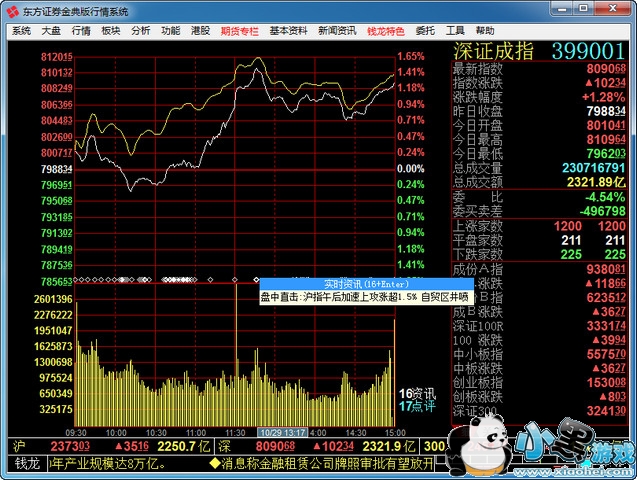Select the 深证100R value 333174

pos(606,326)
